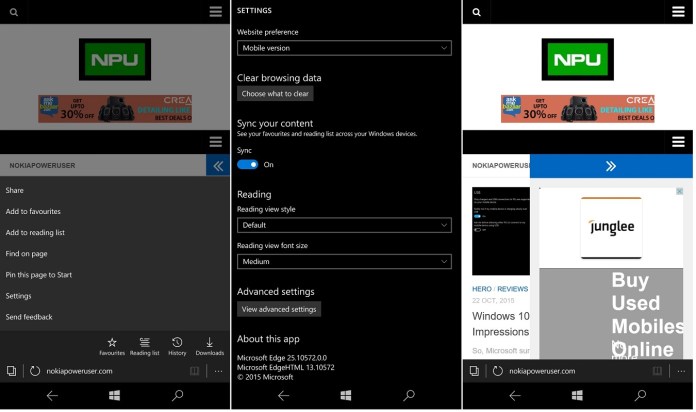Click 30% off banner ad in left phone
Screen dimensions: 696x412
(x=115, y=108)
